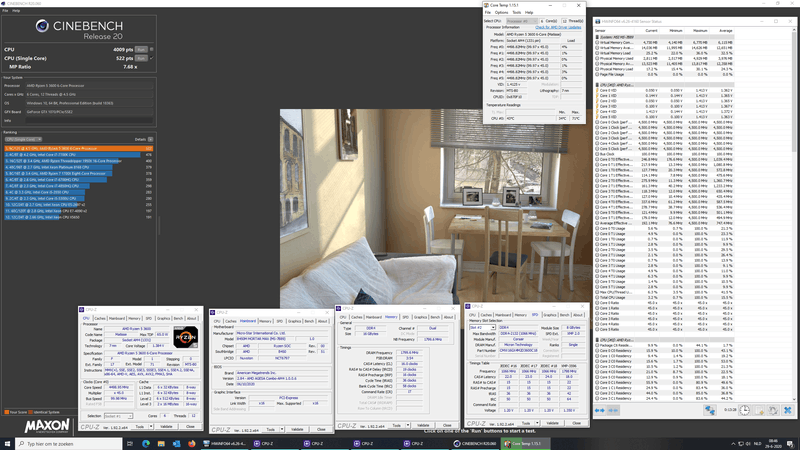Open Task View on the taskbar
800x450 pixels.
click(x=130, y=444)
